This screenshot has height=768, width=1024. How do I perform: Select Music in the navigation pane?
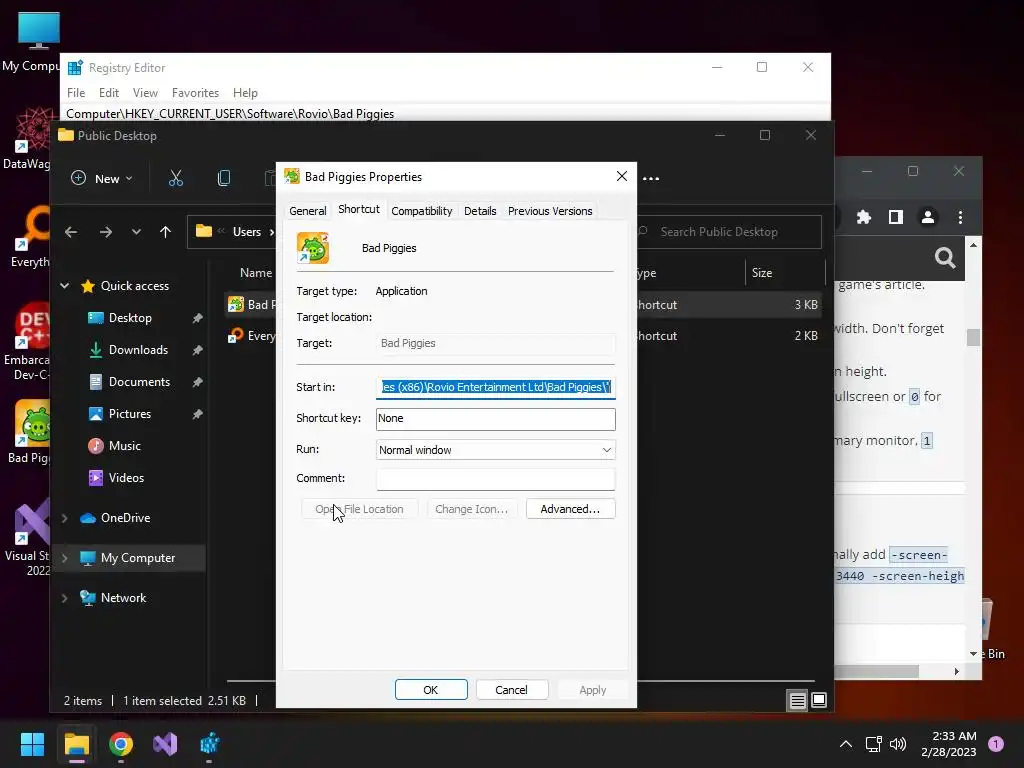pos(124,446)
